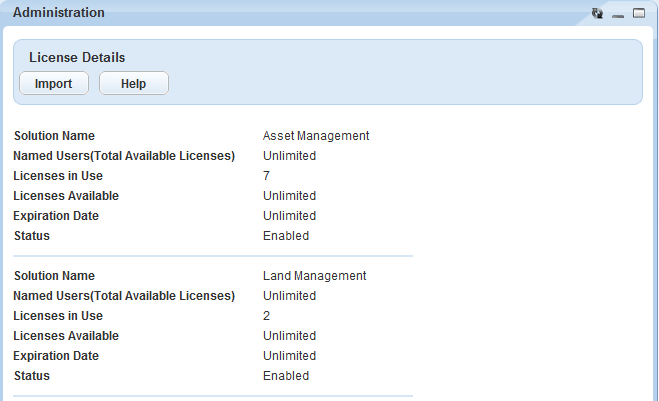Click the Import license button
Viewport: 659px width, 401px height.
click(x=54, y=84)
